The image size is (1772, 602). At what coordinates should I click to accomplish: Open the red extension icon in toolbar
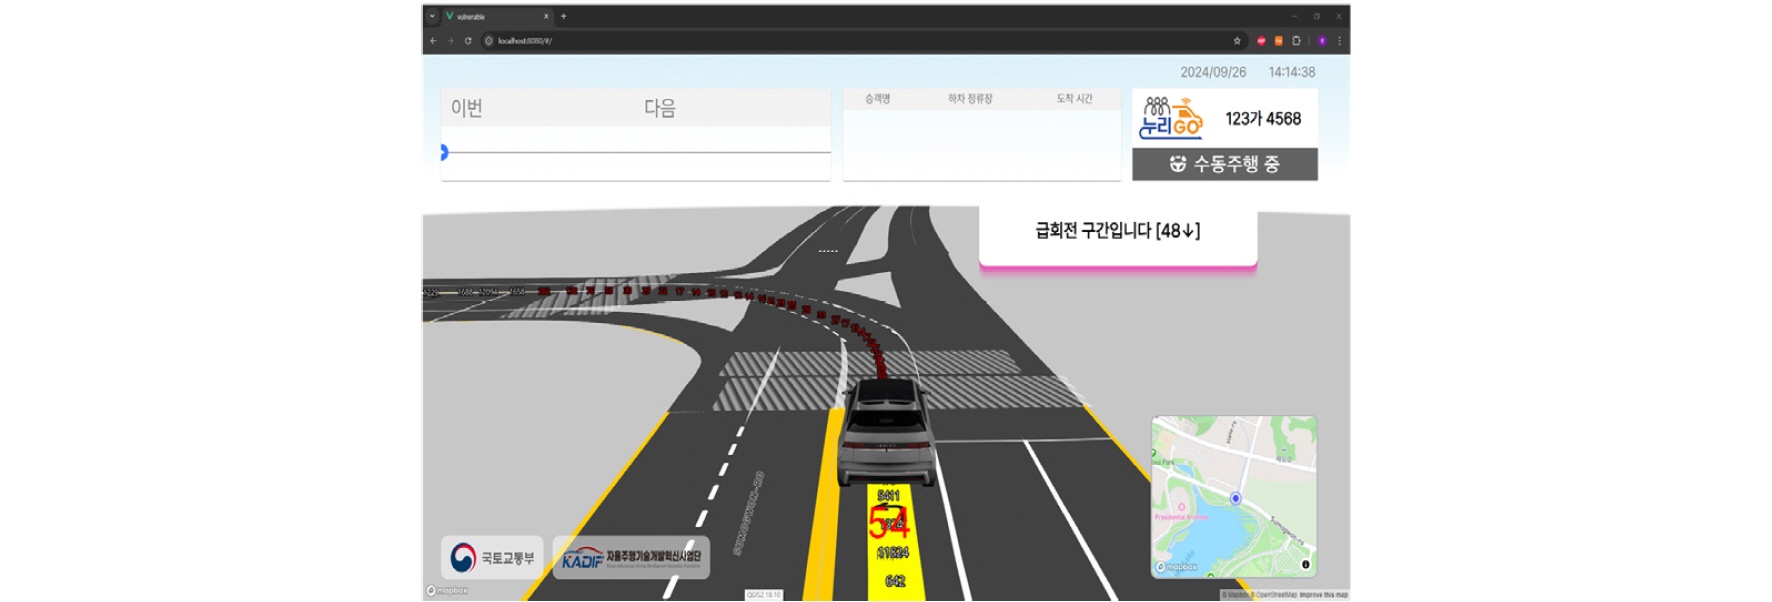coord(1261,41)
